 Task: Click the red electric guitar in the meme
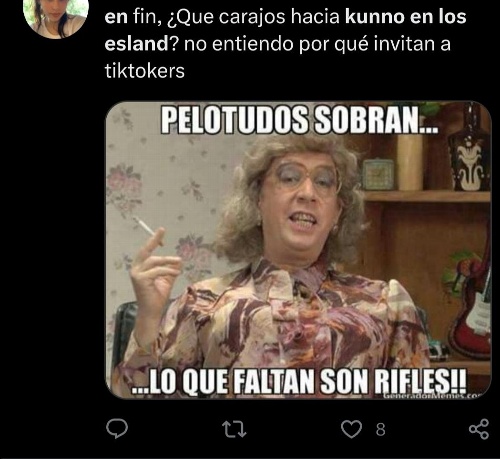tap(472, 307)
